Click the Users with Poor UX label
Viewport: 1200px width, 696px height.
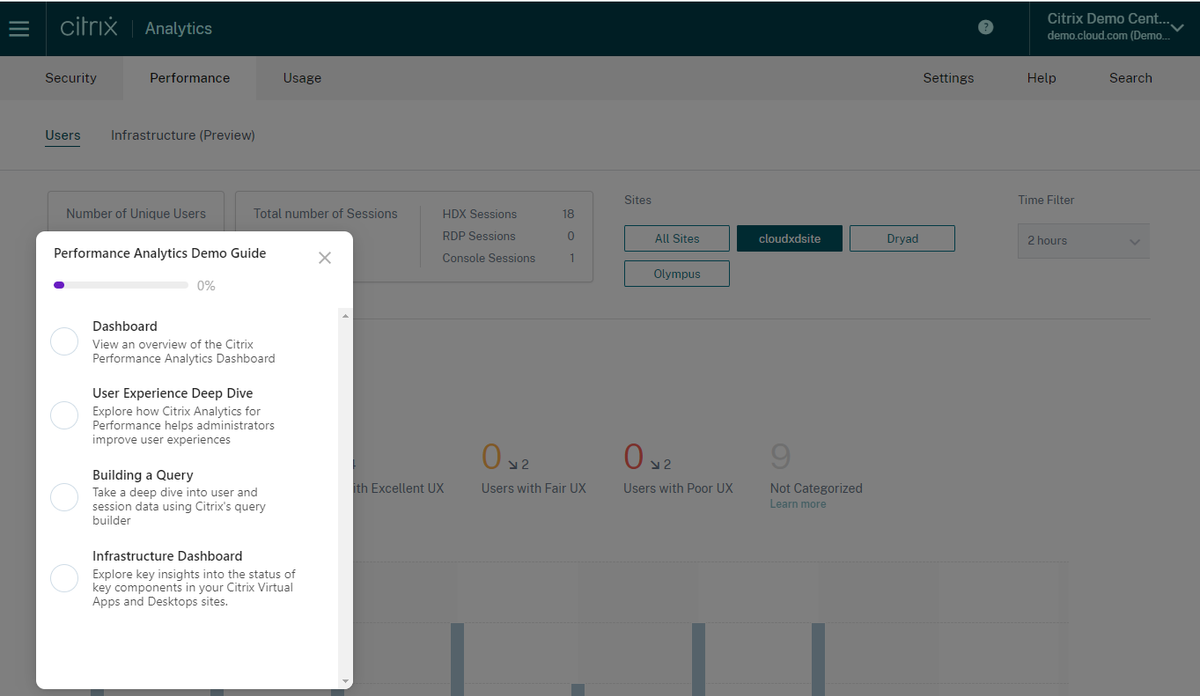(x=677, y=489)
